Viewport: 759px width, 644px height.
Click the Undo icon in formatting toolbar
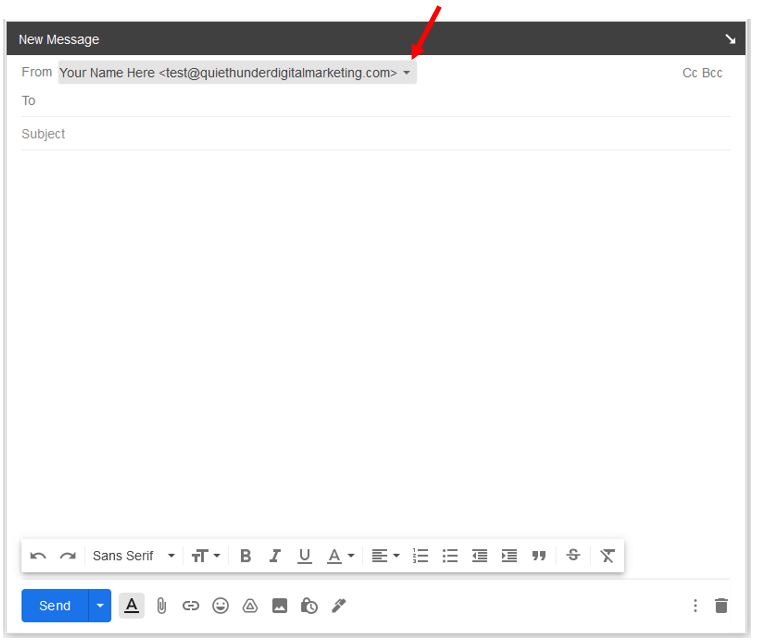[38, 556]
